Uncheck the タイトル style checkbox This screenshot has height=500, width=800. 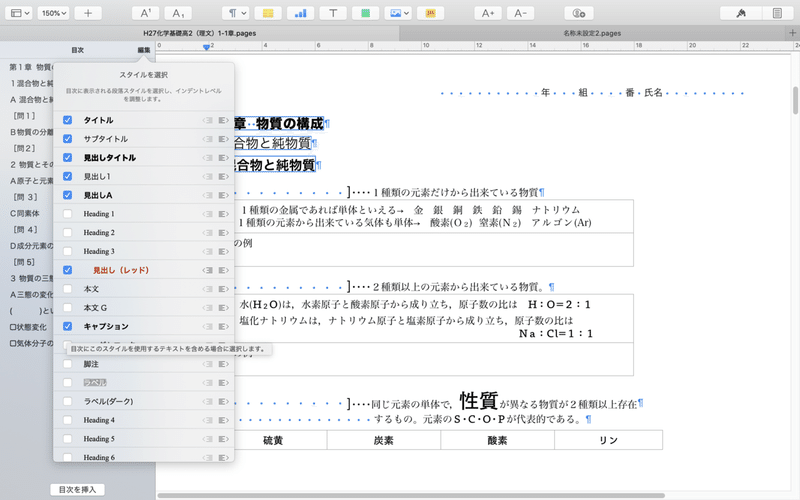click(x=67, y=120)
